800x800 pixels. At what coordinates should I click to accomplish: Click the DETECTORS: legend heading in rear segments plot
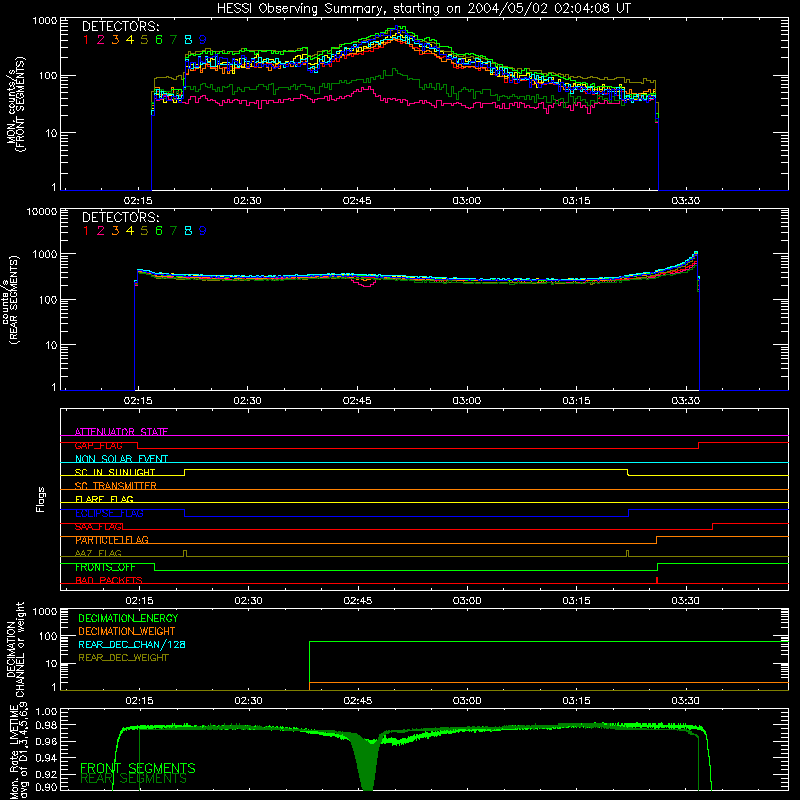pyautogui.click(x=120, y=218)
